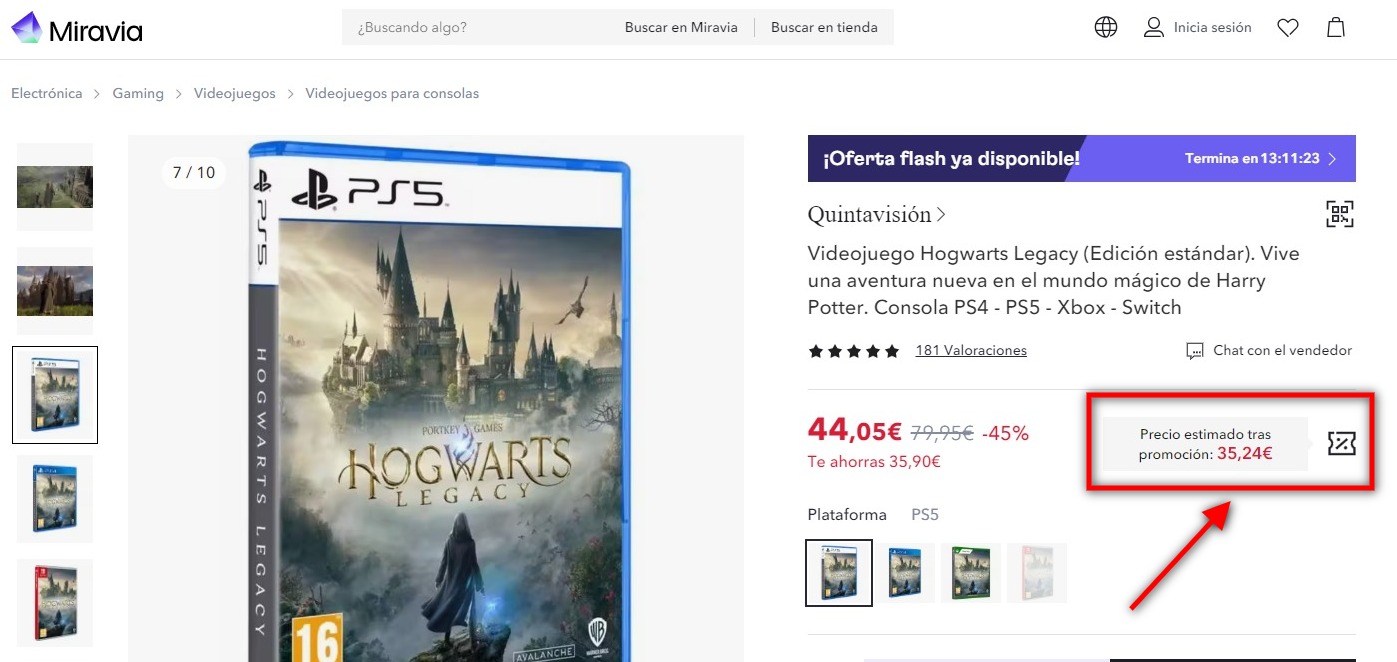The image size is (1397, 662).
Task: Open the wishlist heart icon
Action: coord(1288,28)
